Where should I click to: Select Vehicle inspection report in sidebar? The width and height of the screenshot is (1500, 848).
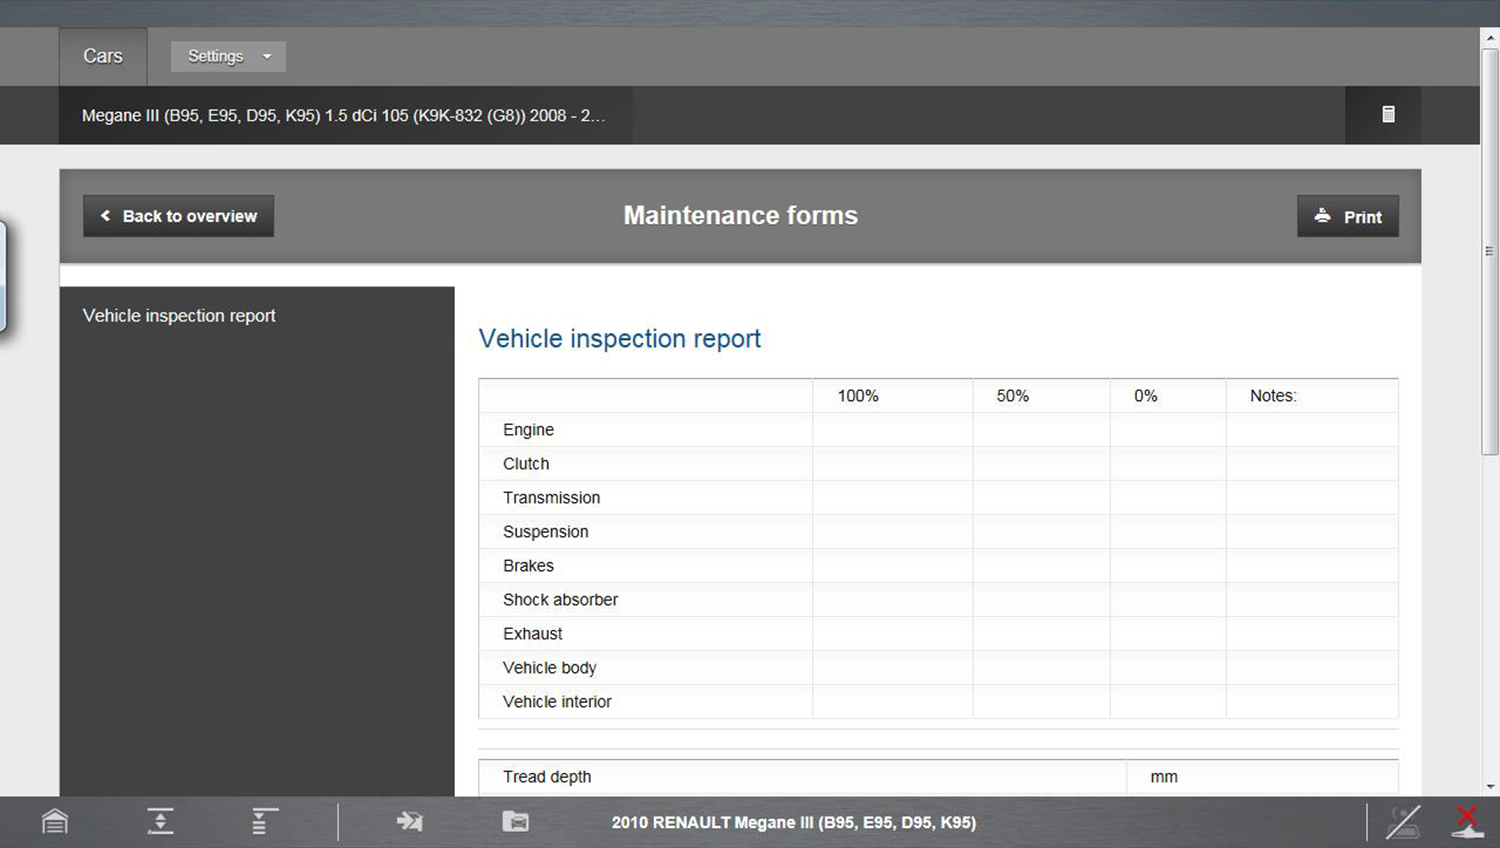179,316
